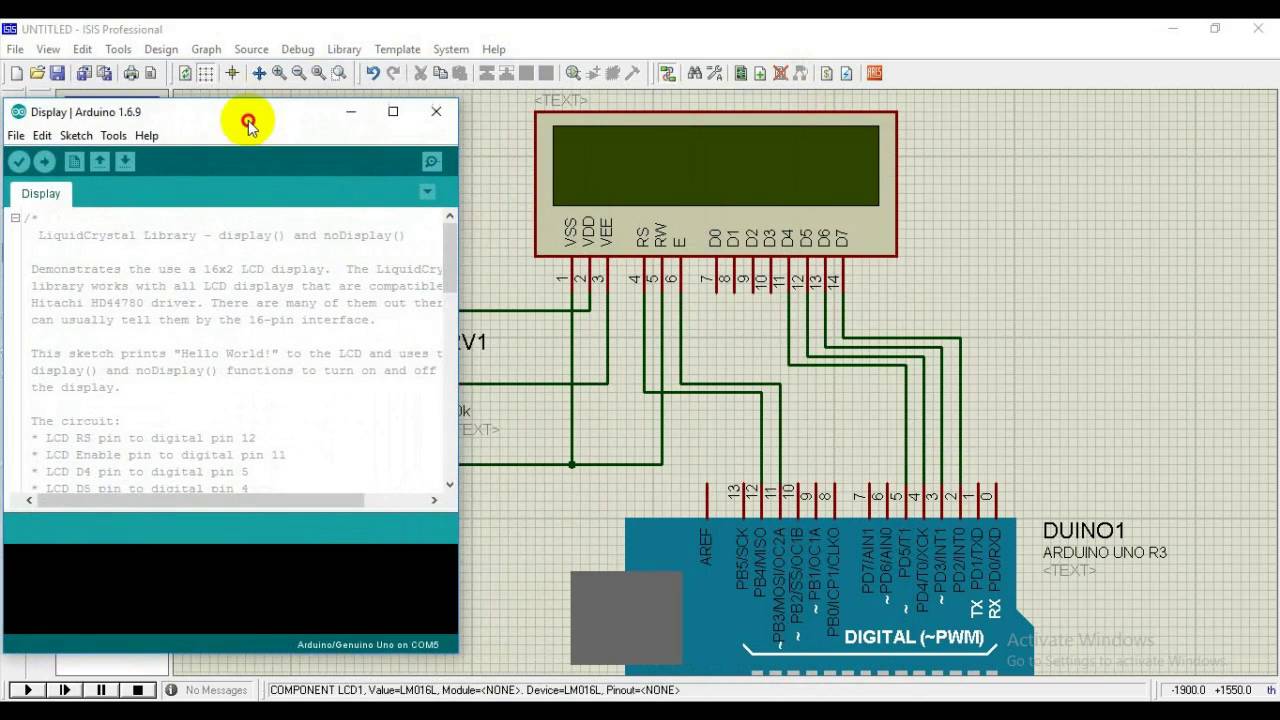Image resolution: width=1280 pixels, height=720 pixels.
Task: Click the ARDUINO UNO R3 label
Action: click(1105, 553)
